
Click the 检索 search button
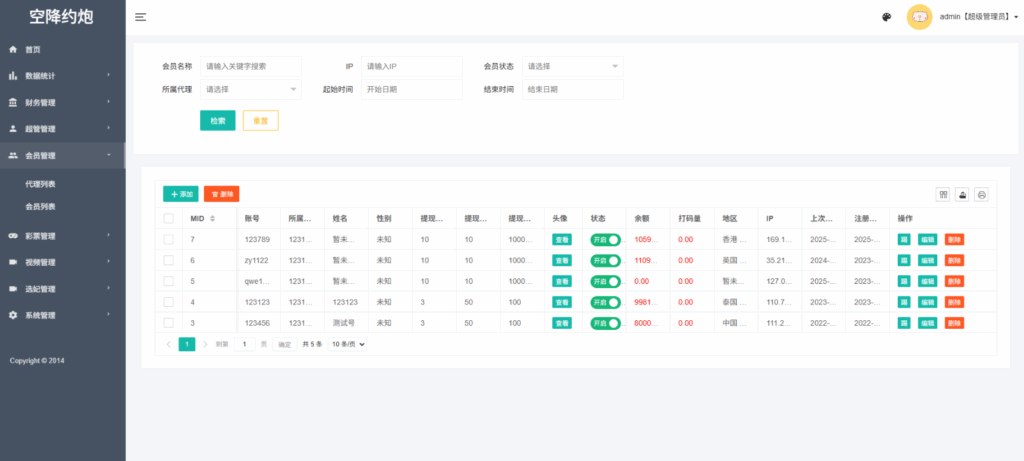click(x=217, y=121)
